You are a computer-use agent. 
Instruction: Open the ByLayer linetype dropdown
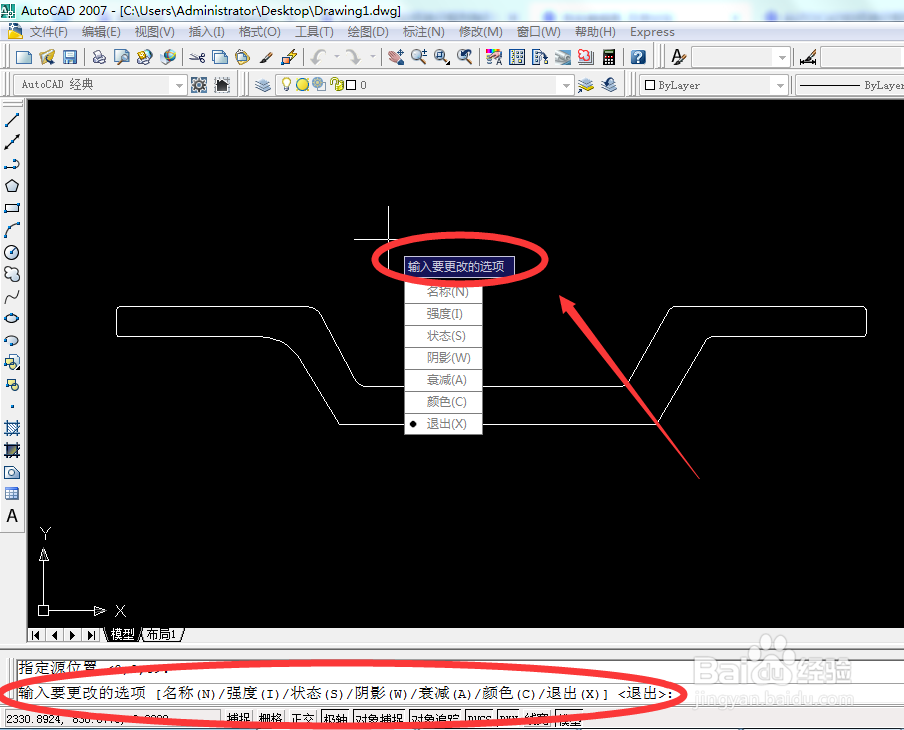(x=851, y=85)
